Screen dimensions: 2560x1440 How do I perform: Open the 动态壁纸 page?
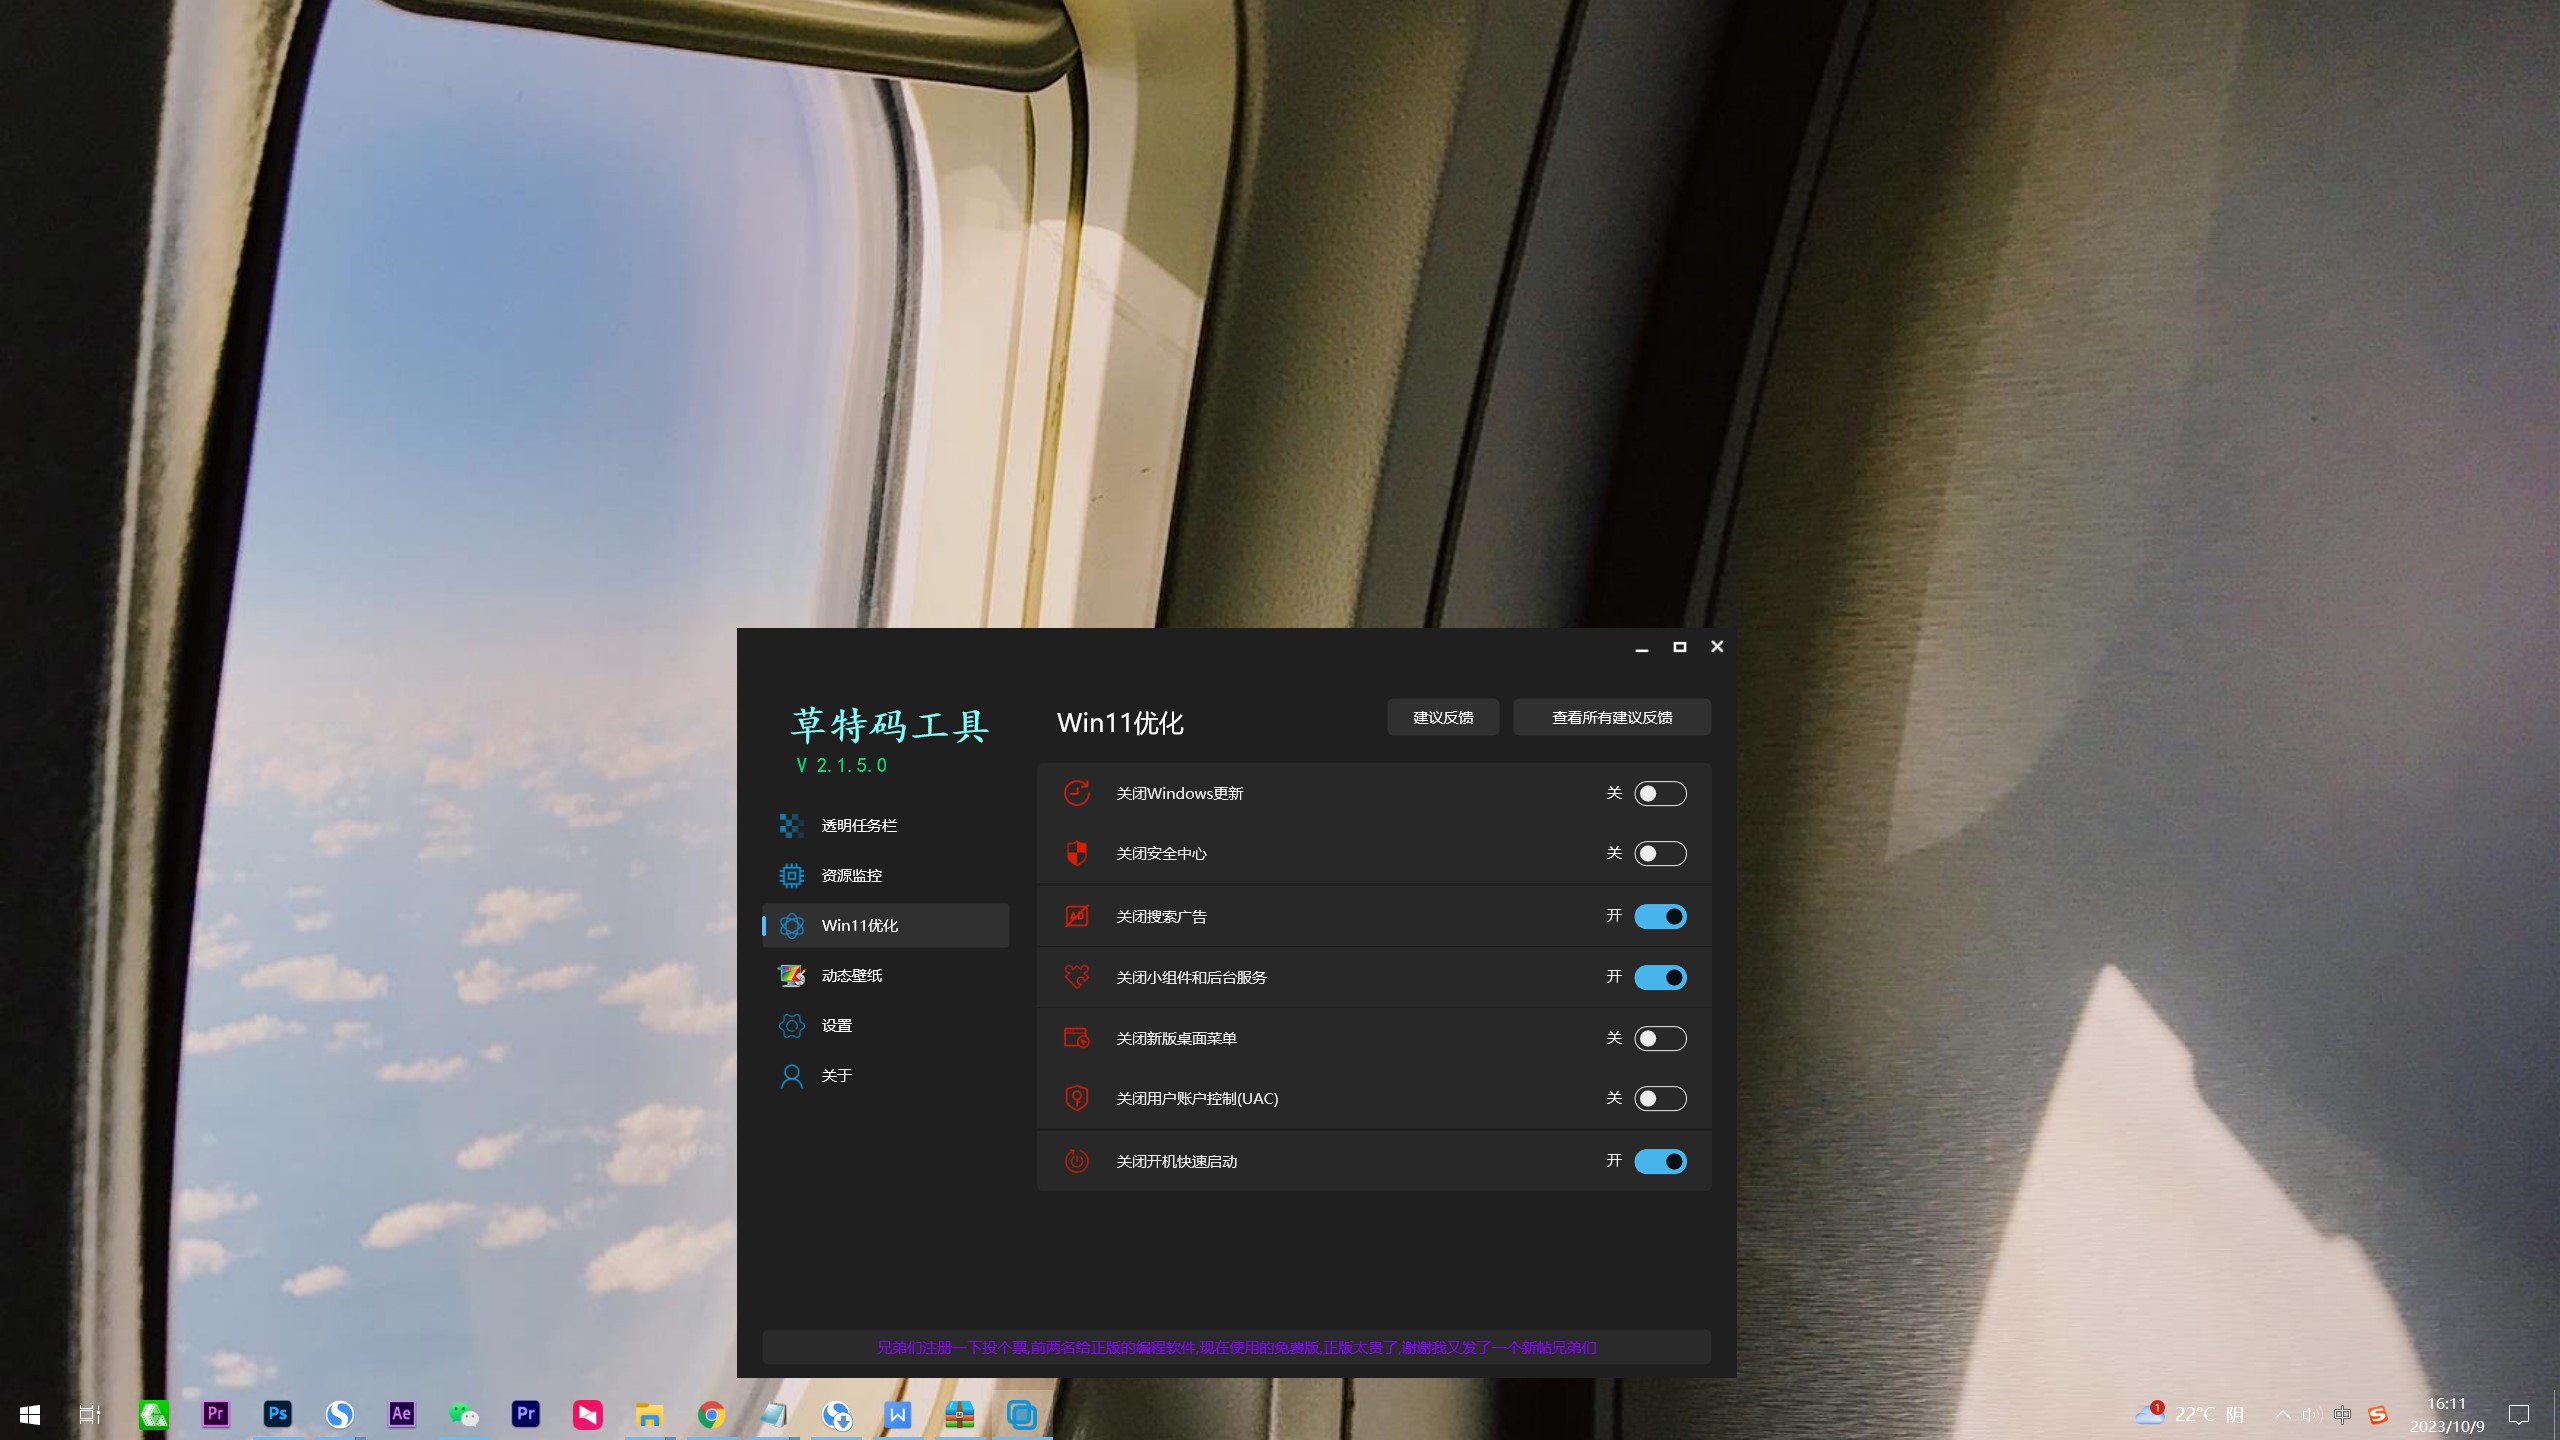coord(886,975)
